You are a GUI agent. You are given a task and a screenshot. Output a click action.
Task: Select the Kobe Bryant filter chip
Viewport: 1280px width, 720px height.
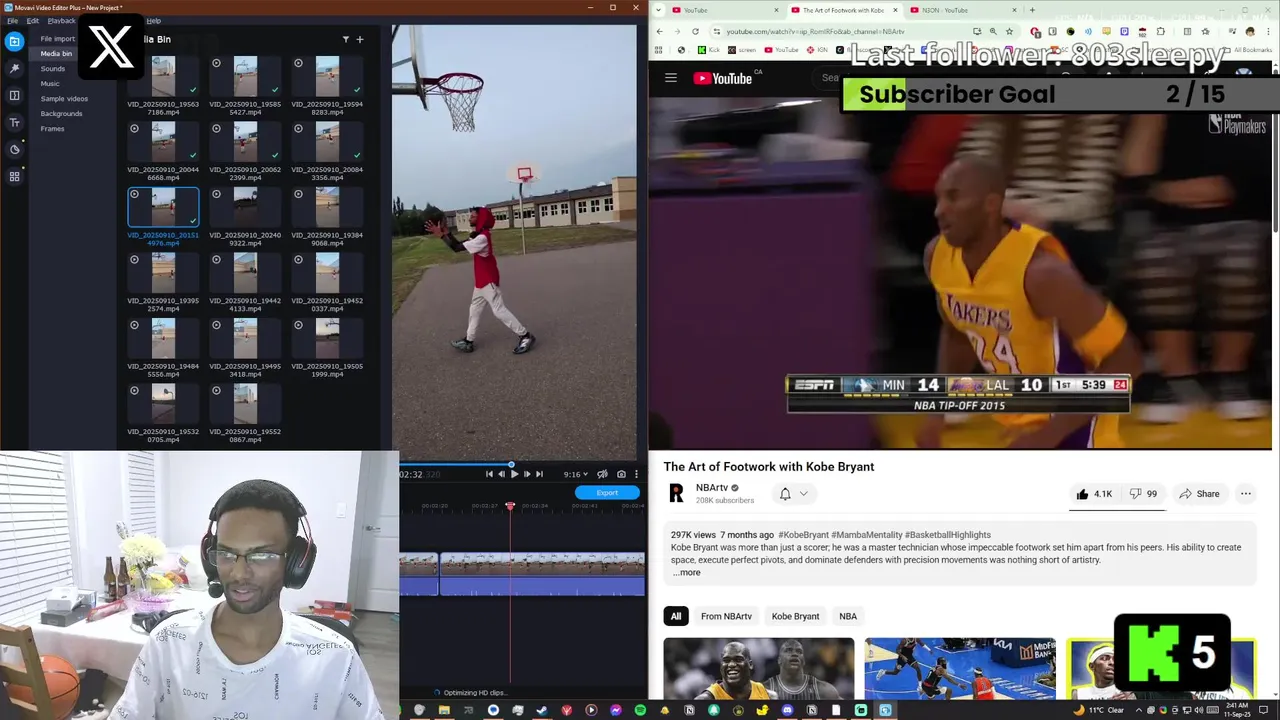(795, 616)
